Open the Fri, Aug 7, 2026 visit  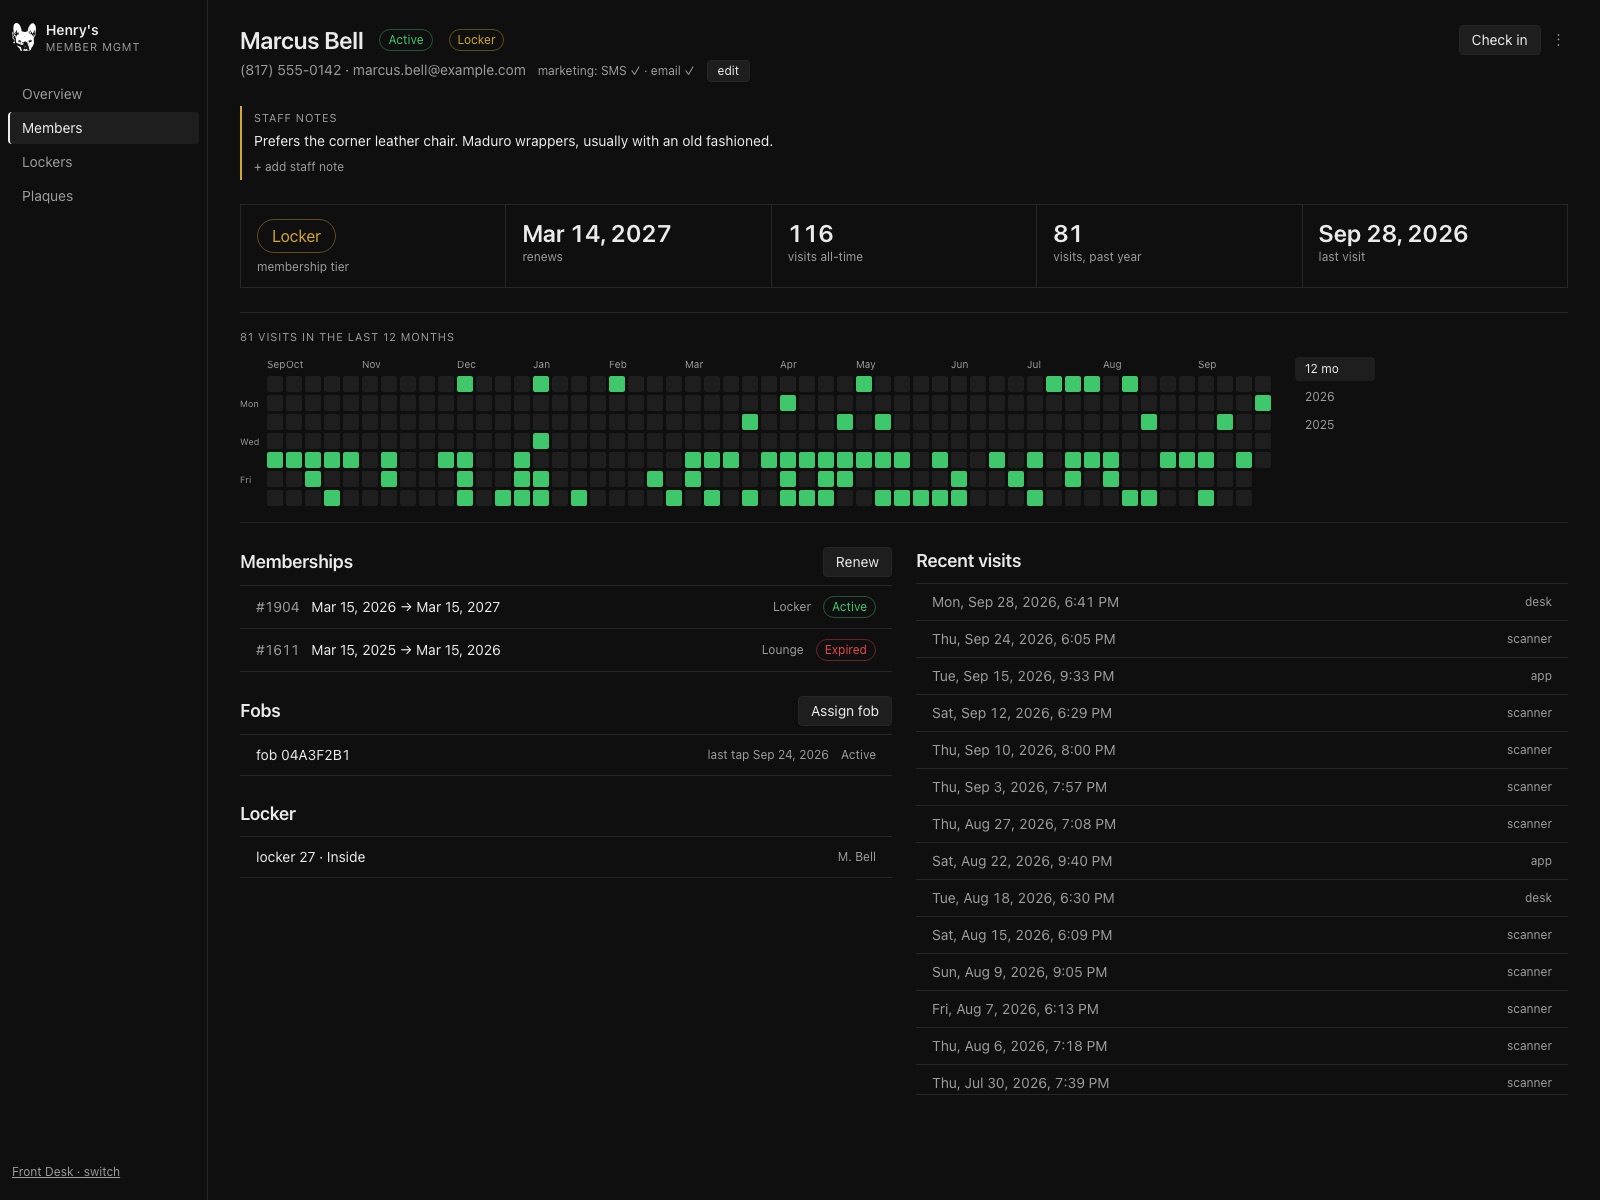click(x=1242, y=1009)
